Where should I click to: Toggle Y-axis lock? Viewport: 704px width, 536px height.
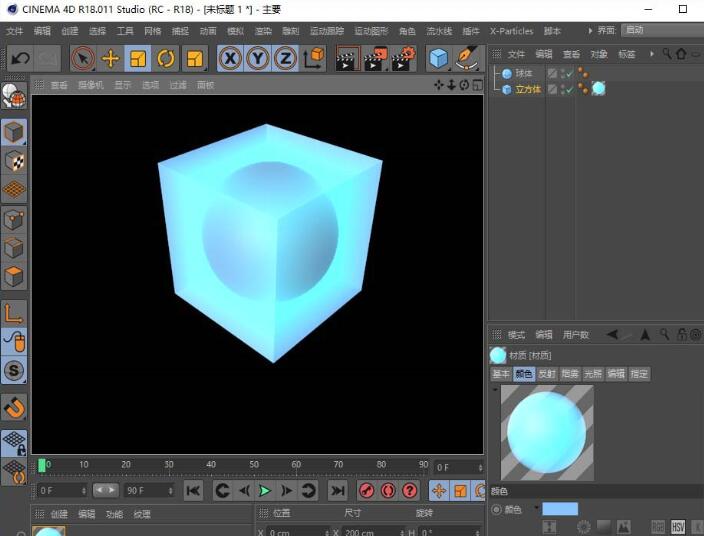click(x=258, y=59)
